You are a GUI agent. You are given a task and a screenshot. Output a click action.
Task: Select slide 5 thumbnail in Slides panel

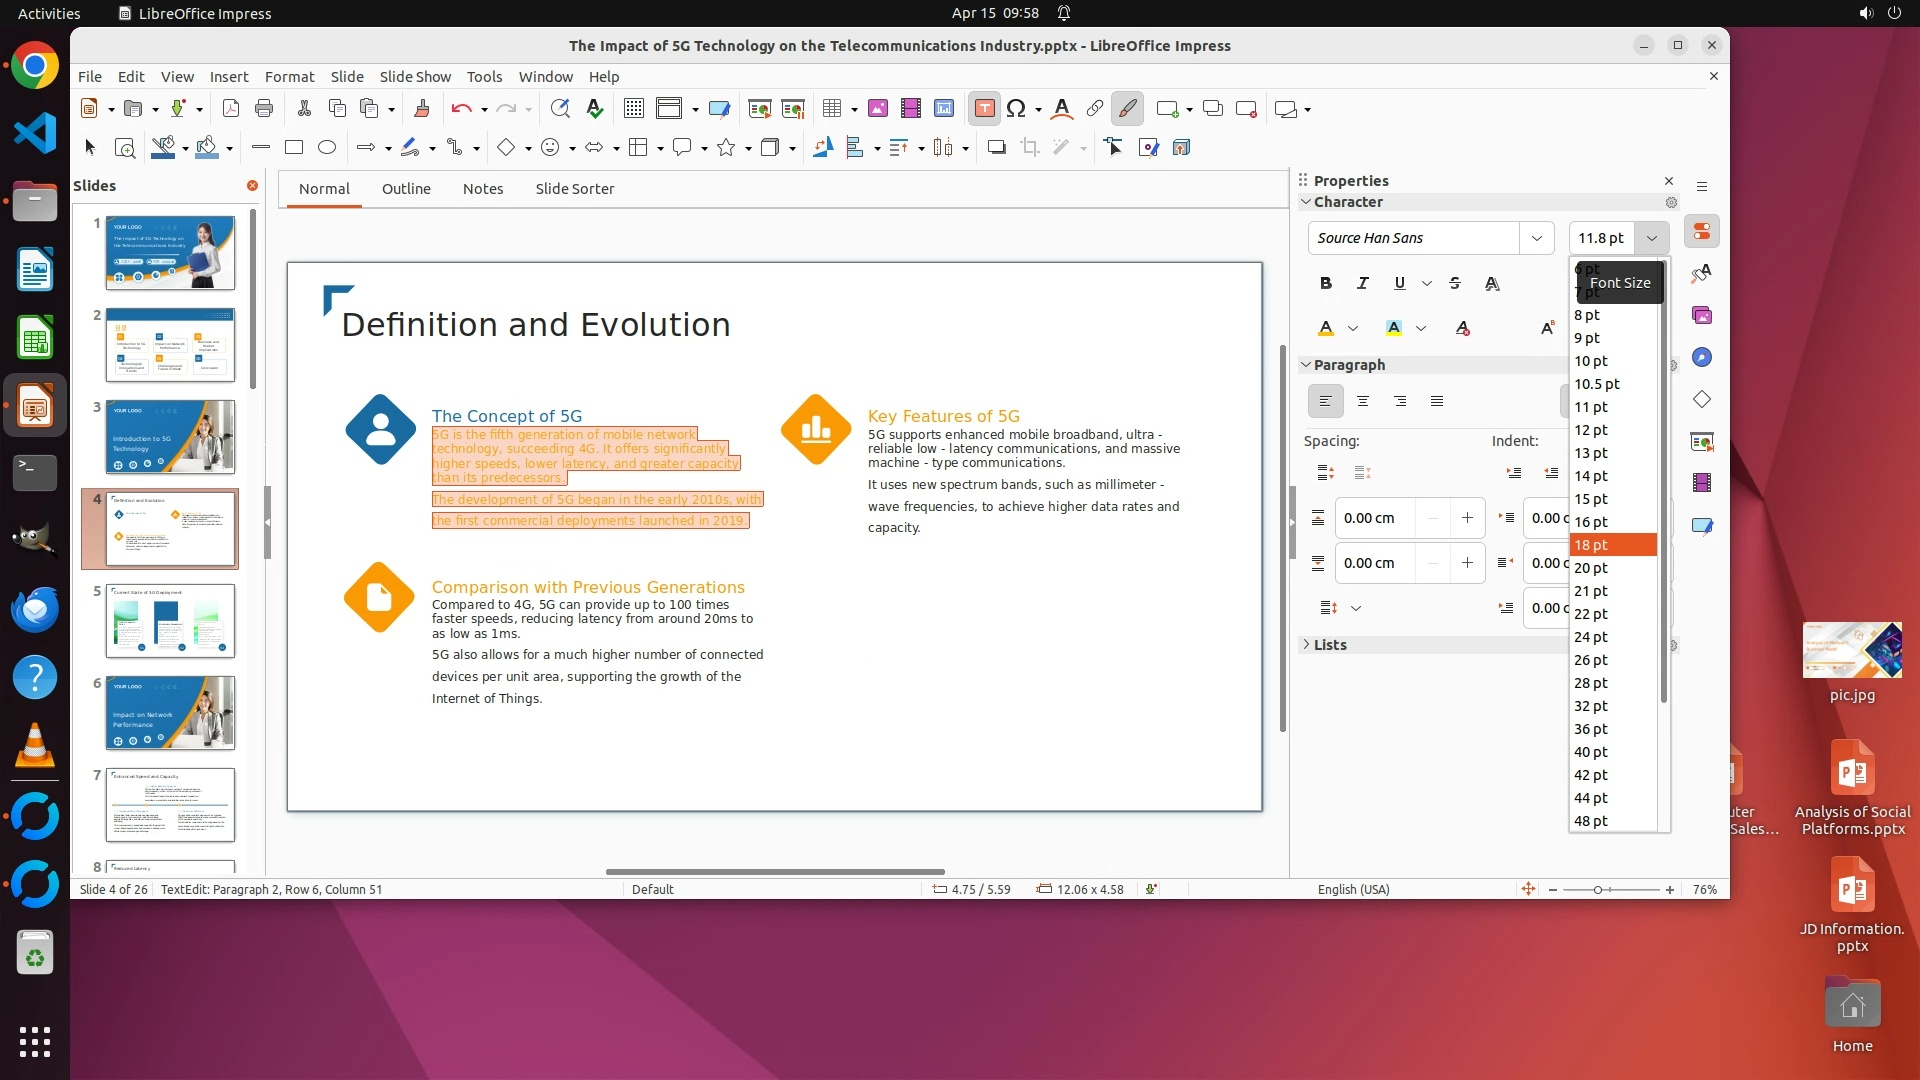pyautogui.click(x=170, y=621)
